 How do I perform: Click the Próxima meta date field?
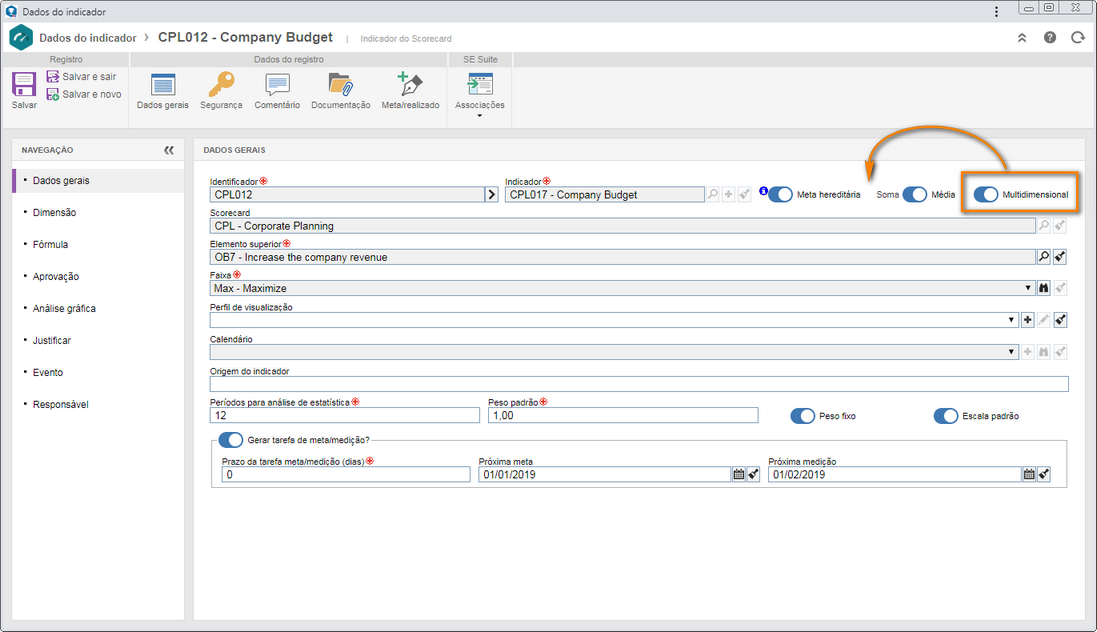[x=604, y=475]
